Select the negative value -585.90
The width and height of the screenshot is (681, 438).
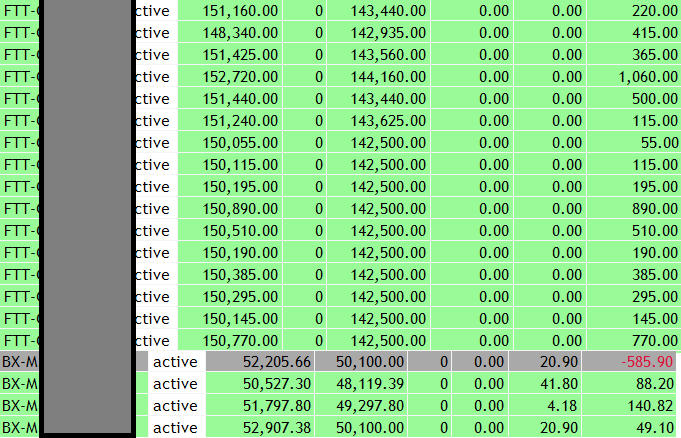(629, 362)
